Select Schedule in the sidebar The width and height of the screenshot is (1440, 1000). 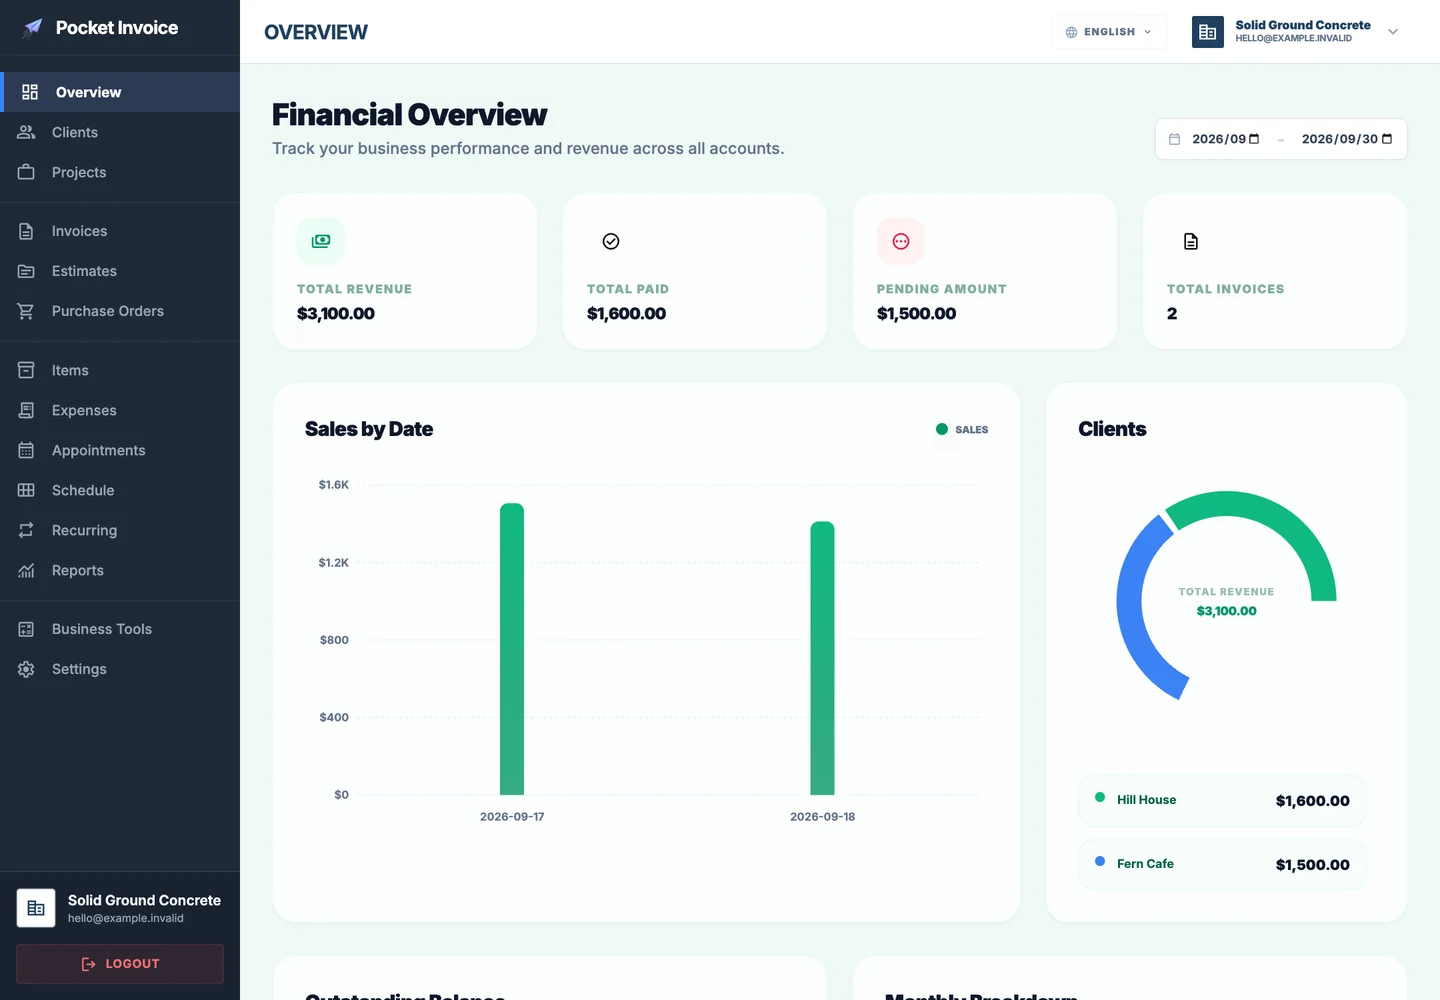tap(120, 490)
